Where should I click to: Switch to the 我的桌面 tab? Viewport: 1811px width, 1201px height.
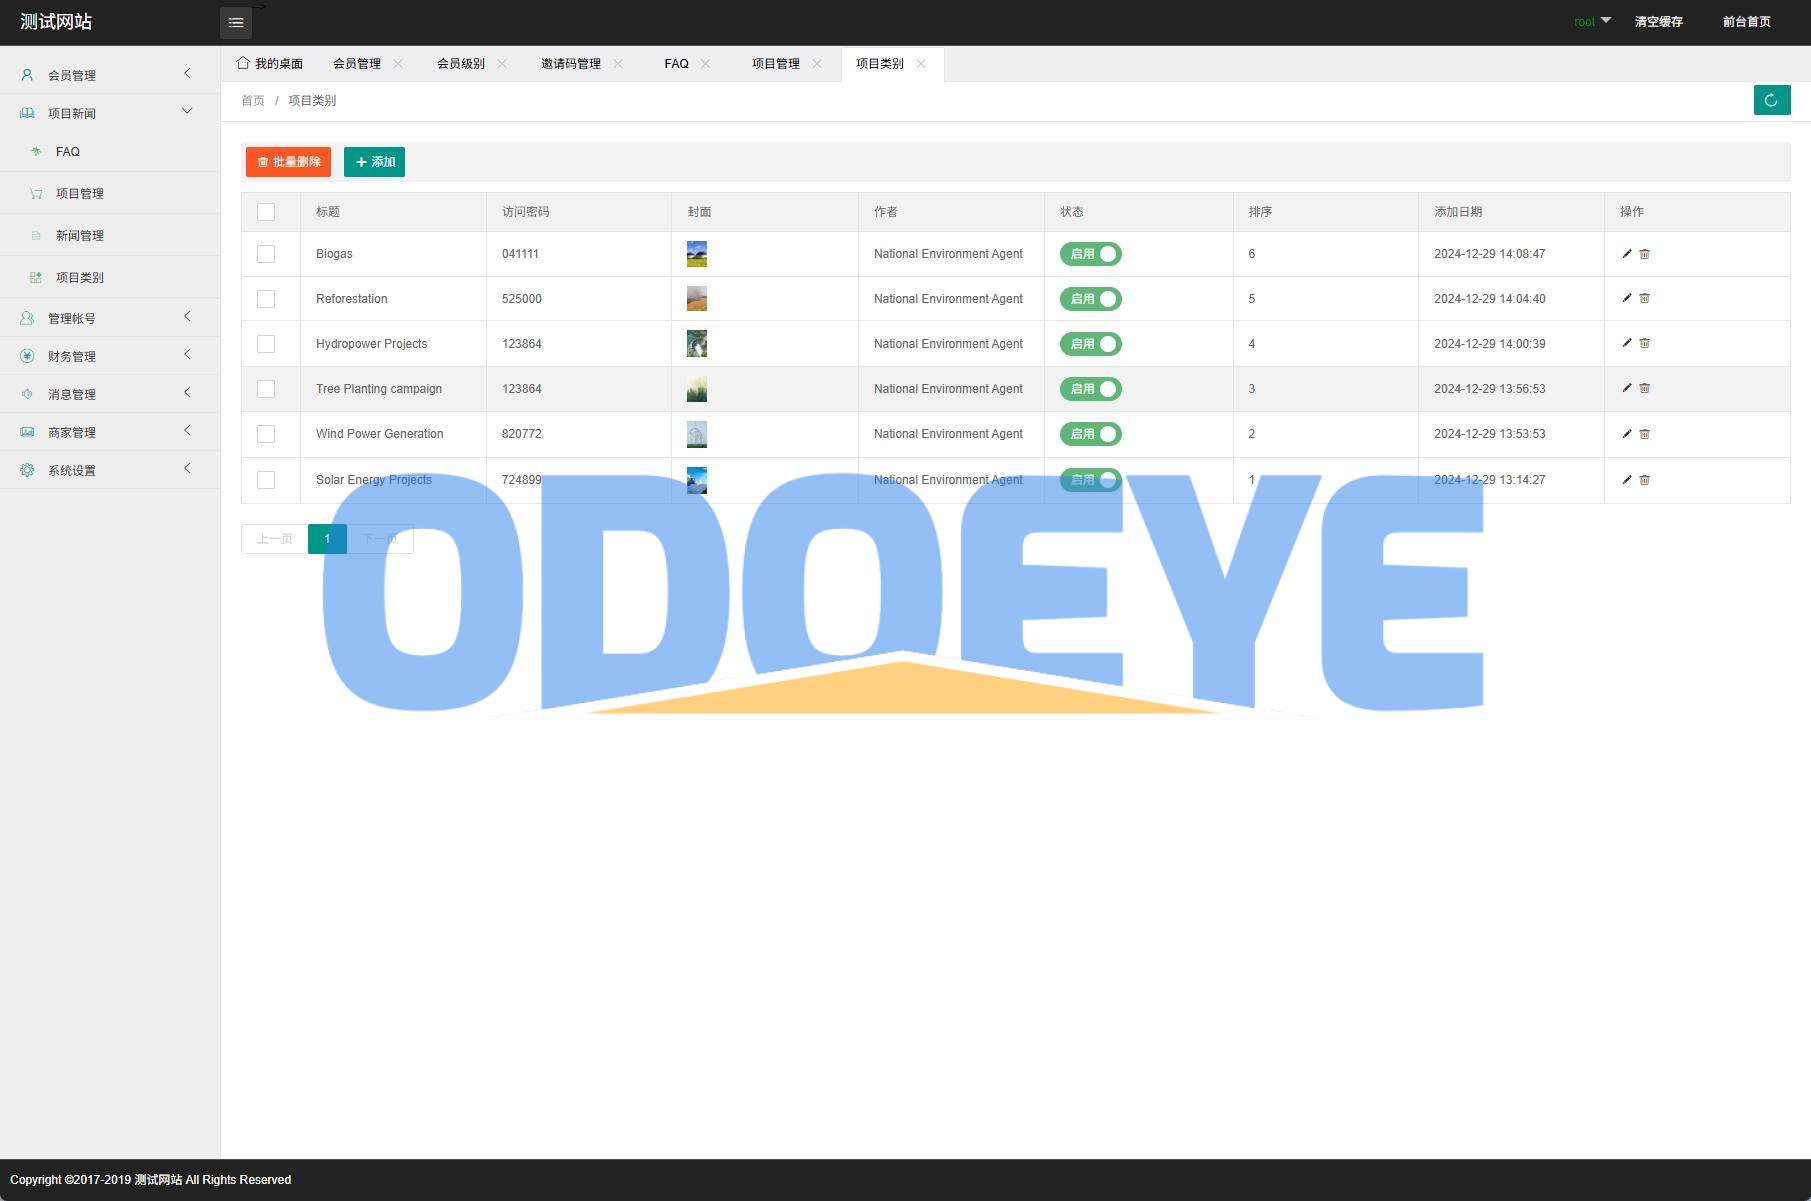point(270,63)
